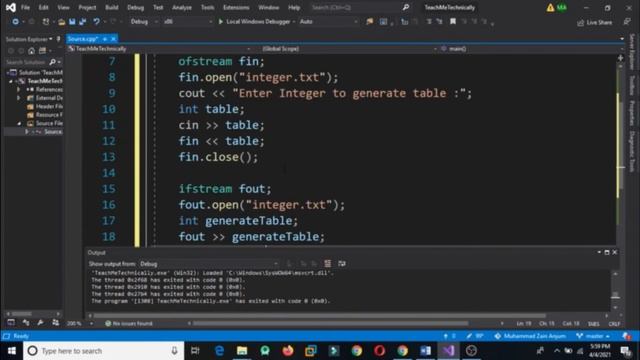Open the x86 solution platform dropdown
The width and height of the screenshot is (640, 360).
point(188,22)
